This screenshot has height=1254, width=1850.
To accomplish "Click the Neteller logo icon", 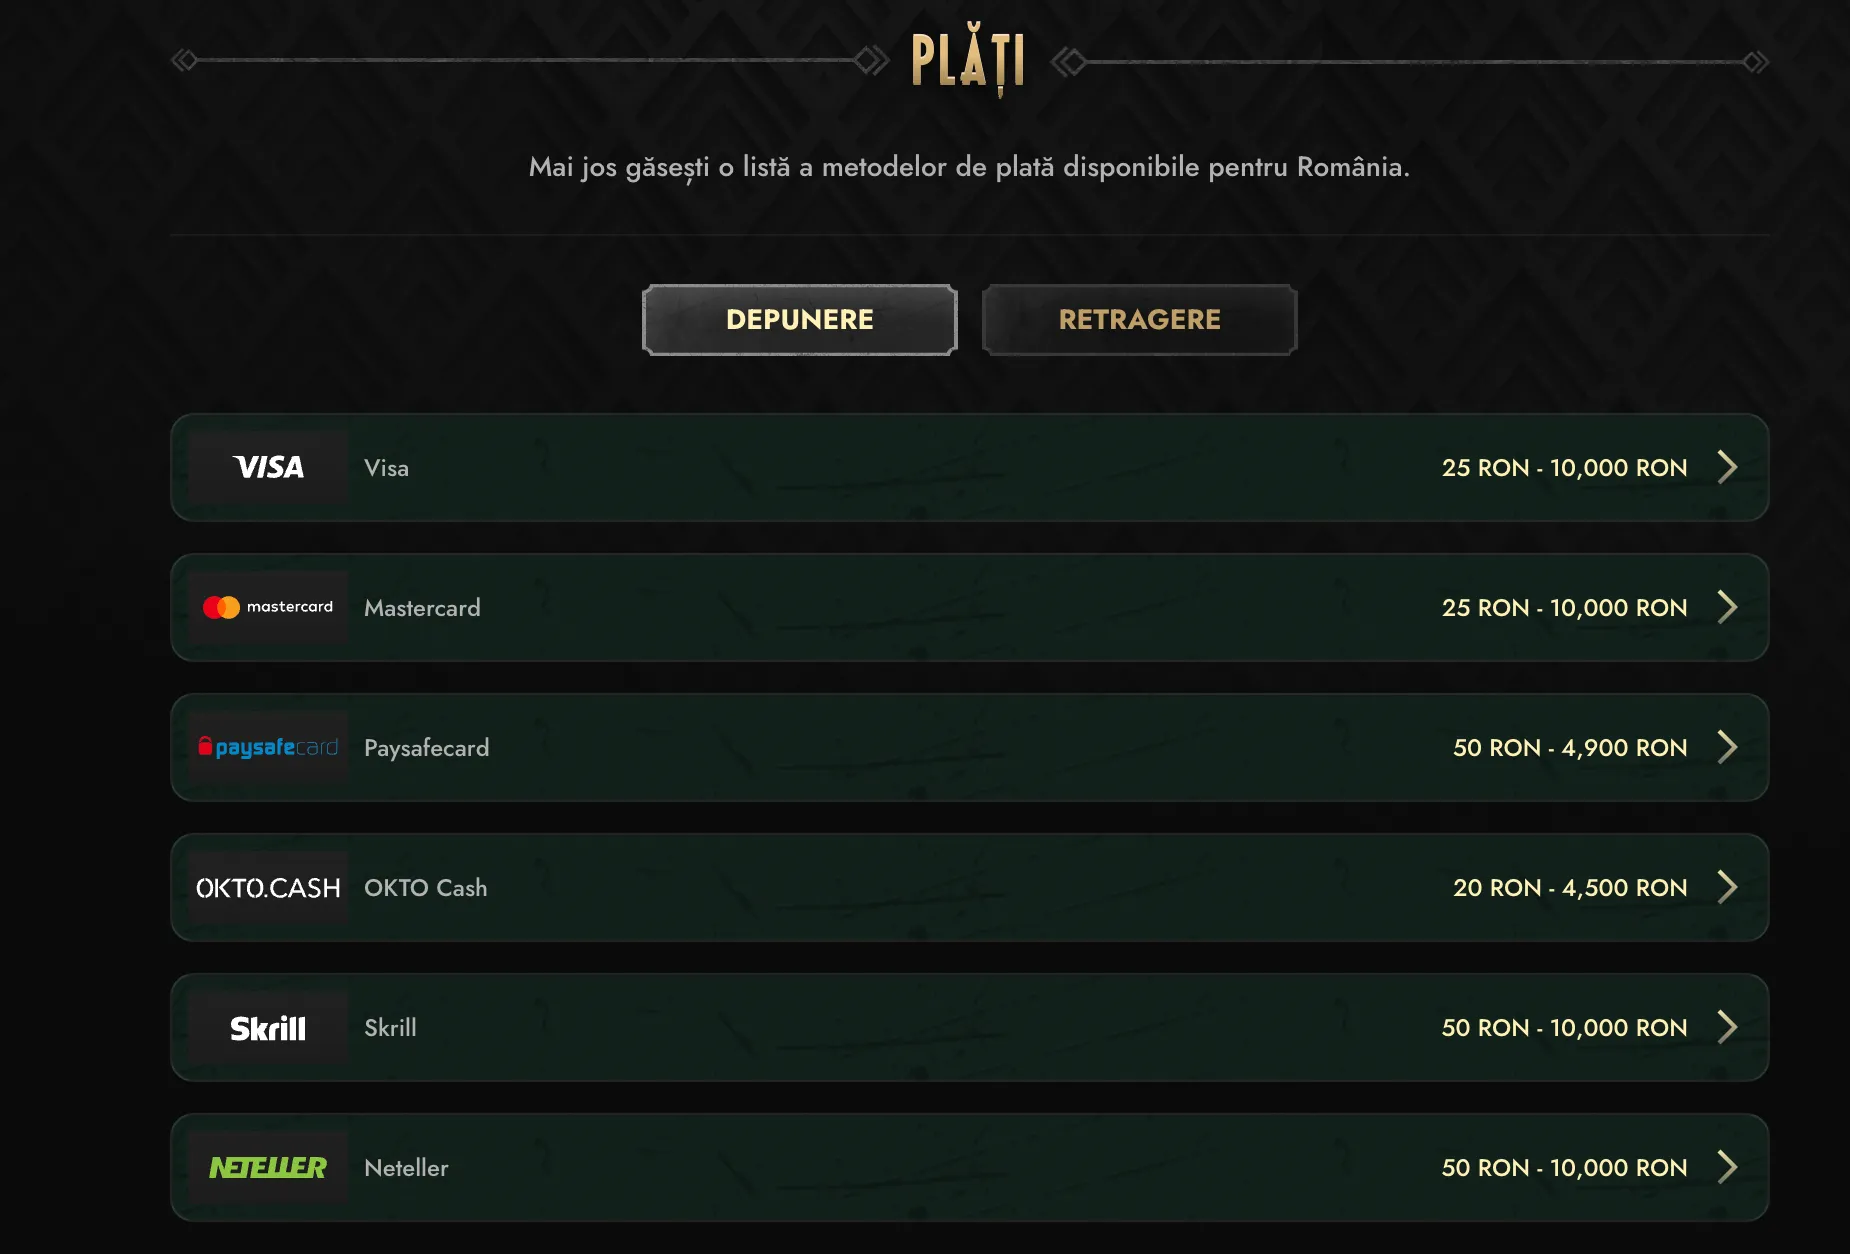I will (268, 1167).
